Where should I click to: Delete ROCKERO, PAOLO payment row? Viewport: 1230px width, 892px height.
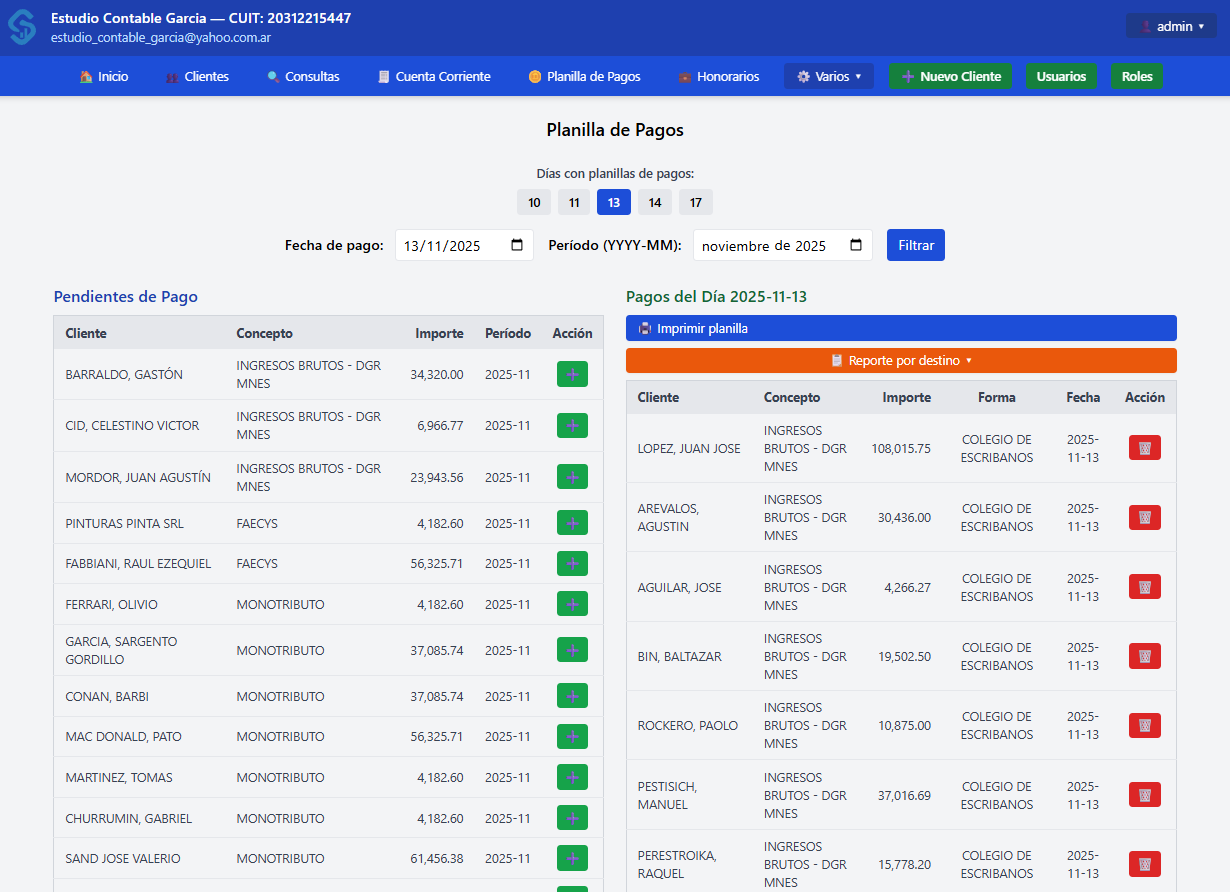[x=1144, y=725]
